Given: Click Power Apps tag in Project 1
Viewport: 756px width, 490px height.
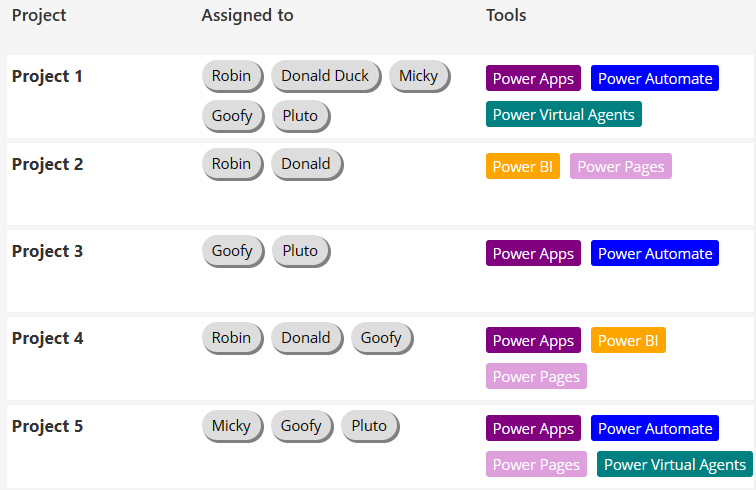Looking at the screenshot, I should (533, 78).
